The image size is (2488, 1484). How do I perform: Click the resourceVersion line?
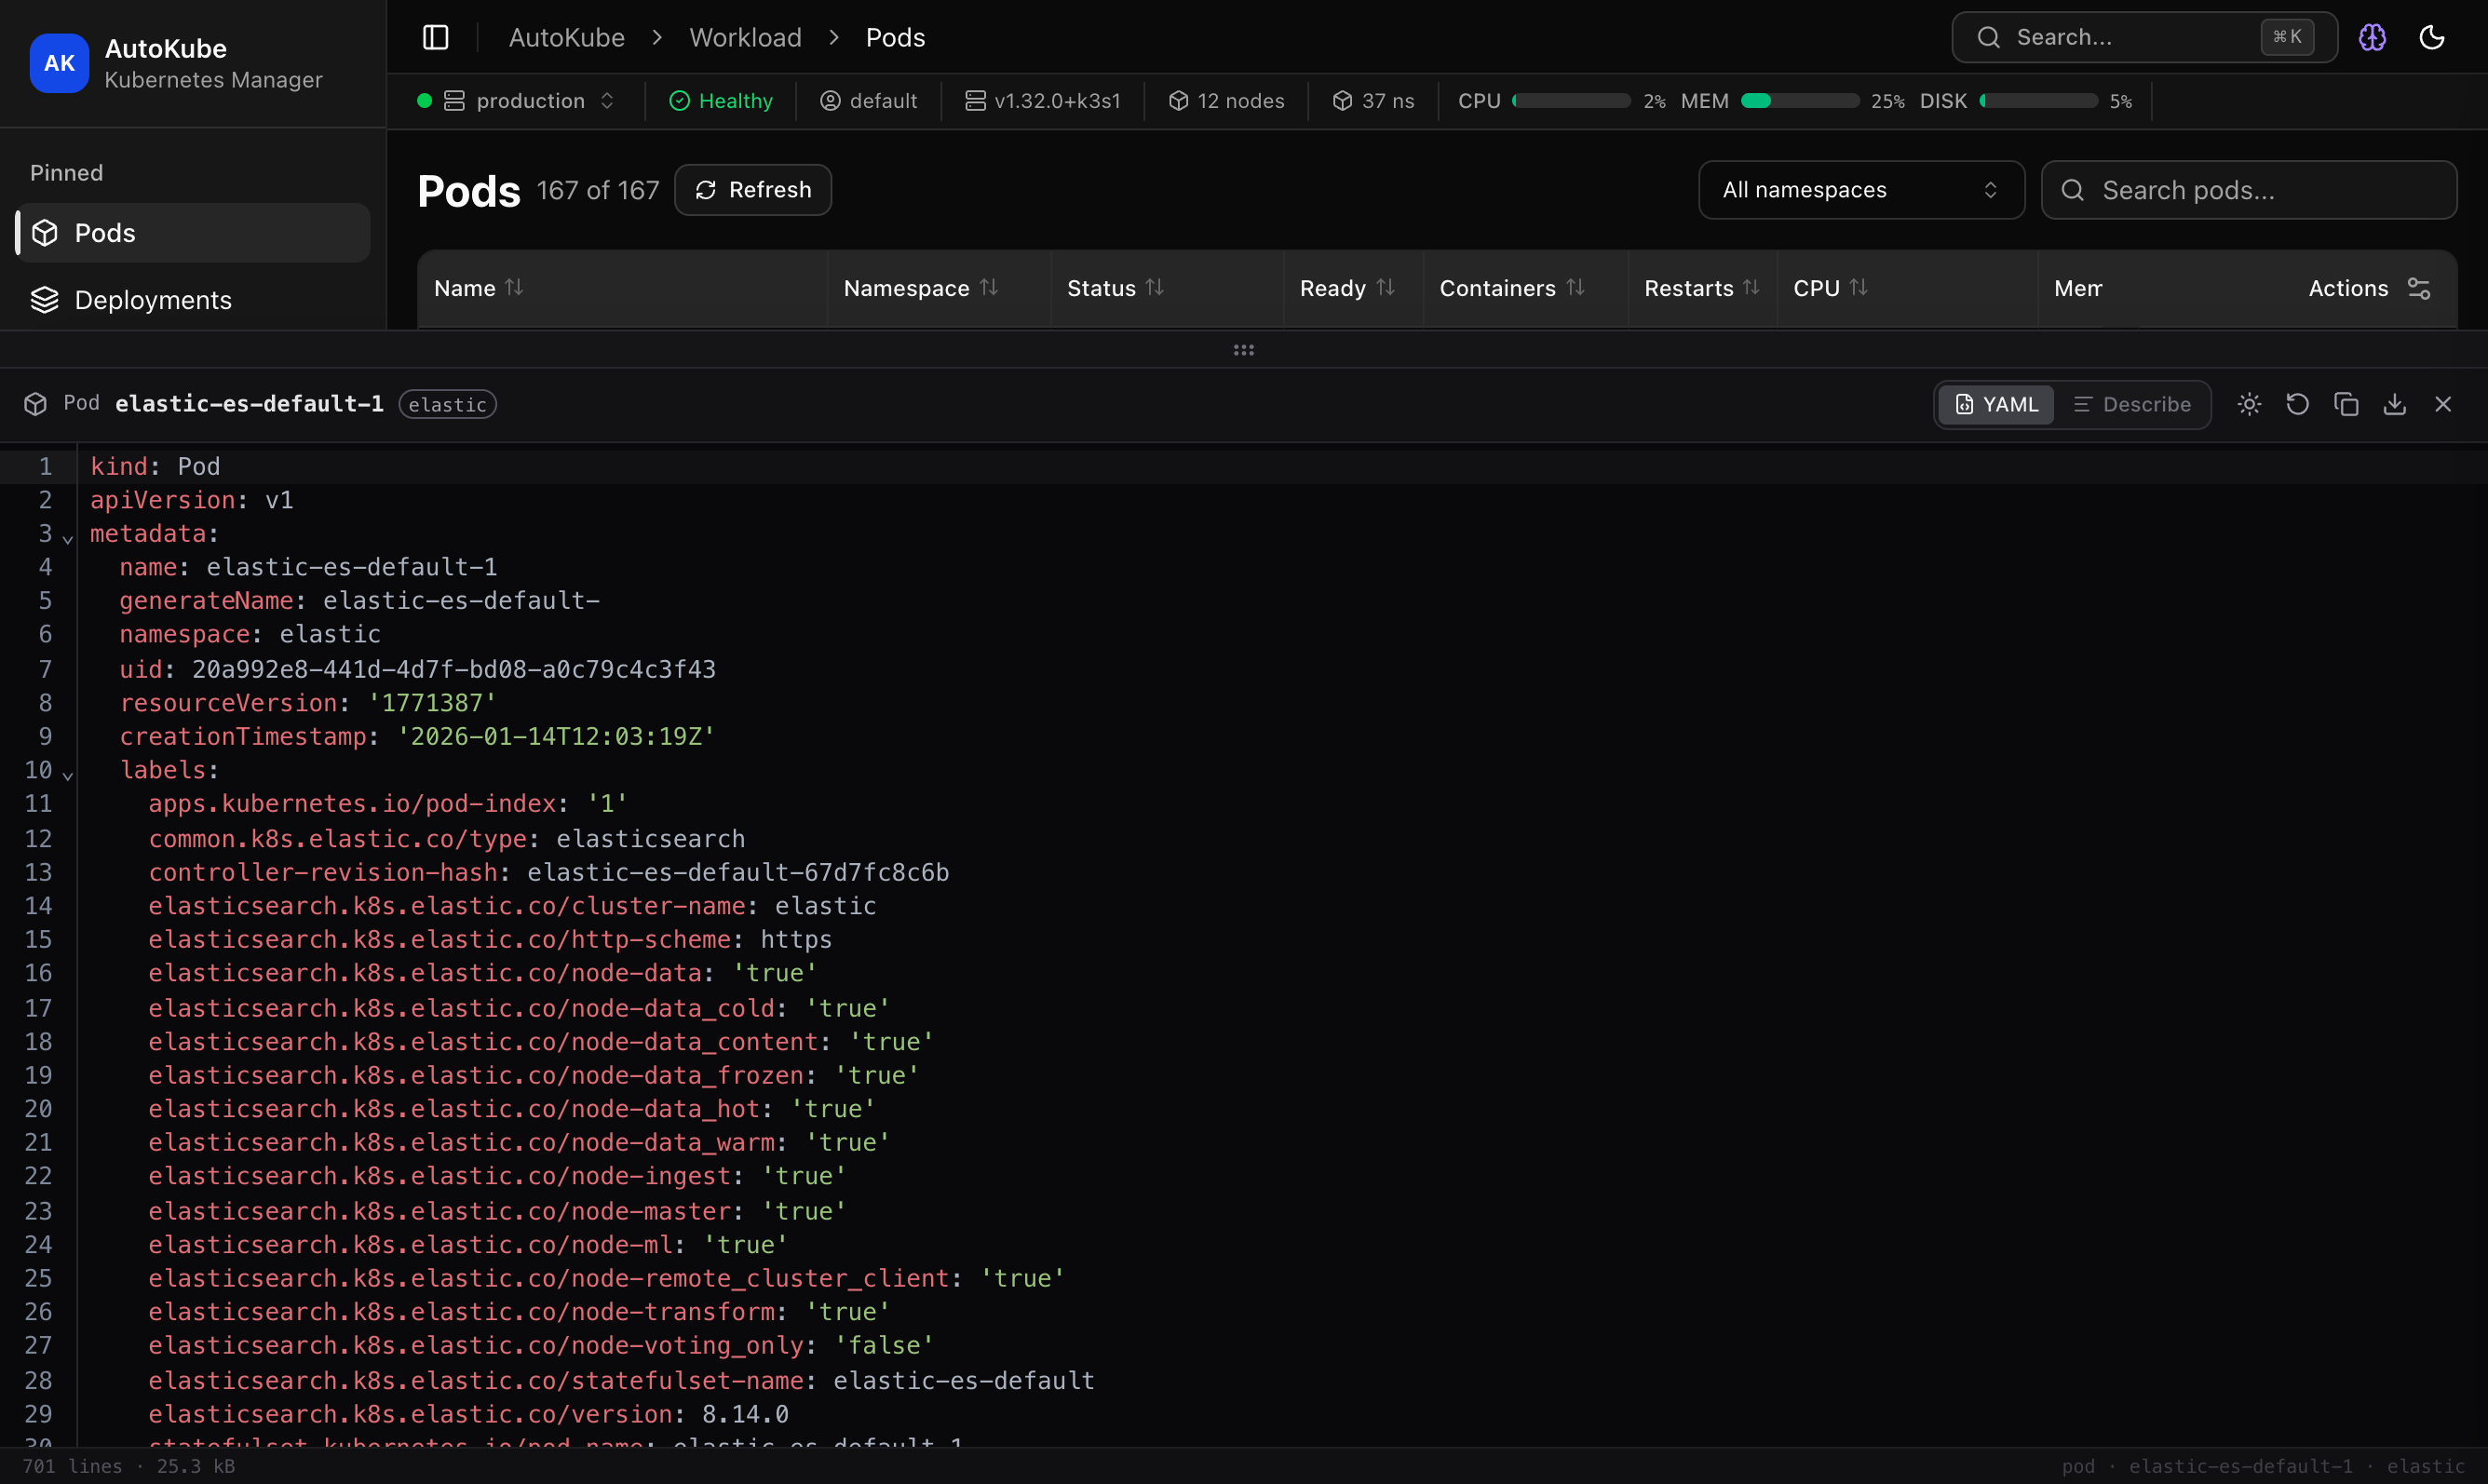tap(308, 703)
